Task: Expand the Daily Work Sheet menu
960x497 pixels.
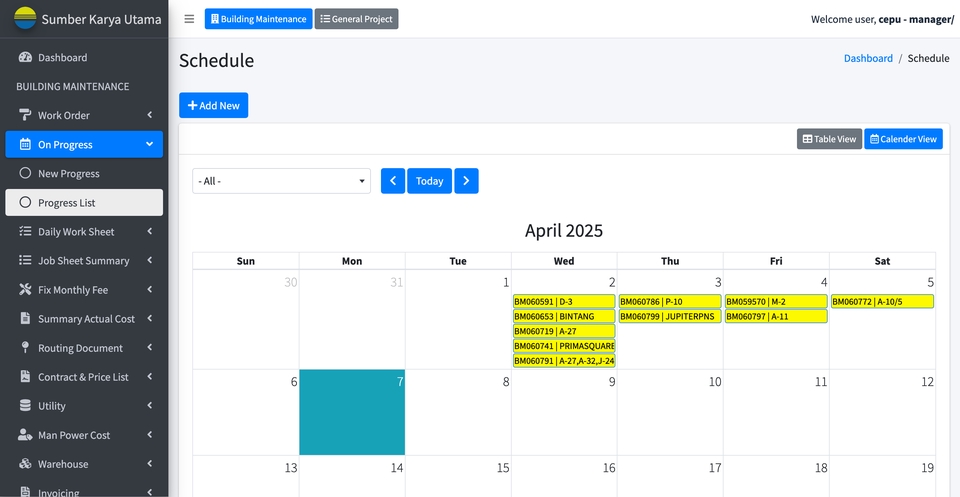Action: coord(84,231)
